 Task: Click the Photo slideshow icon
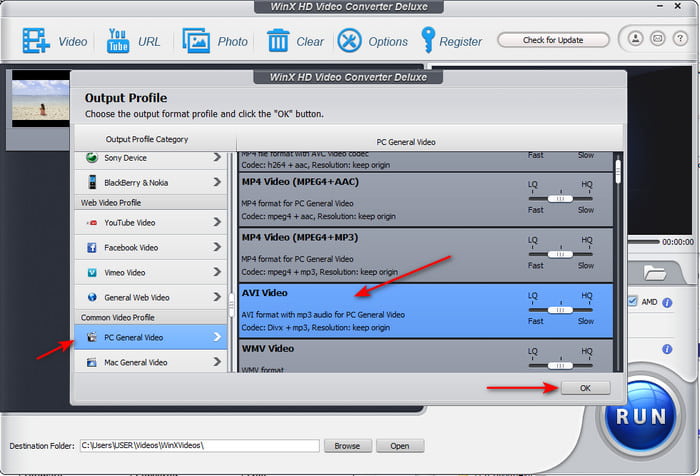[196, 41]
